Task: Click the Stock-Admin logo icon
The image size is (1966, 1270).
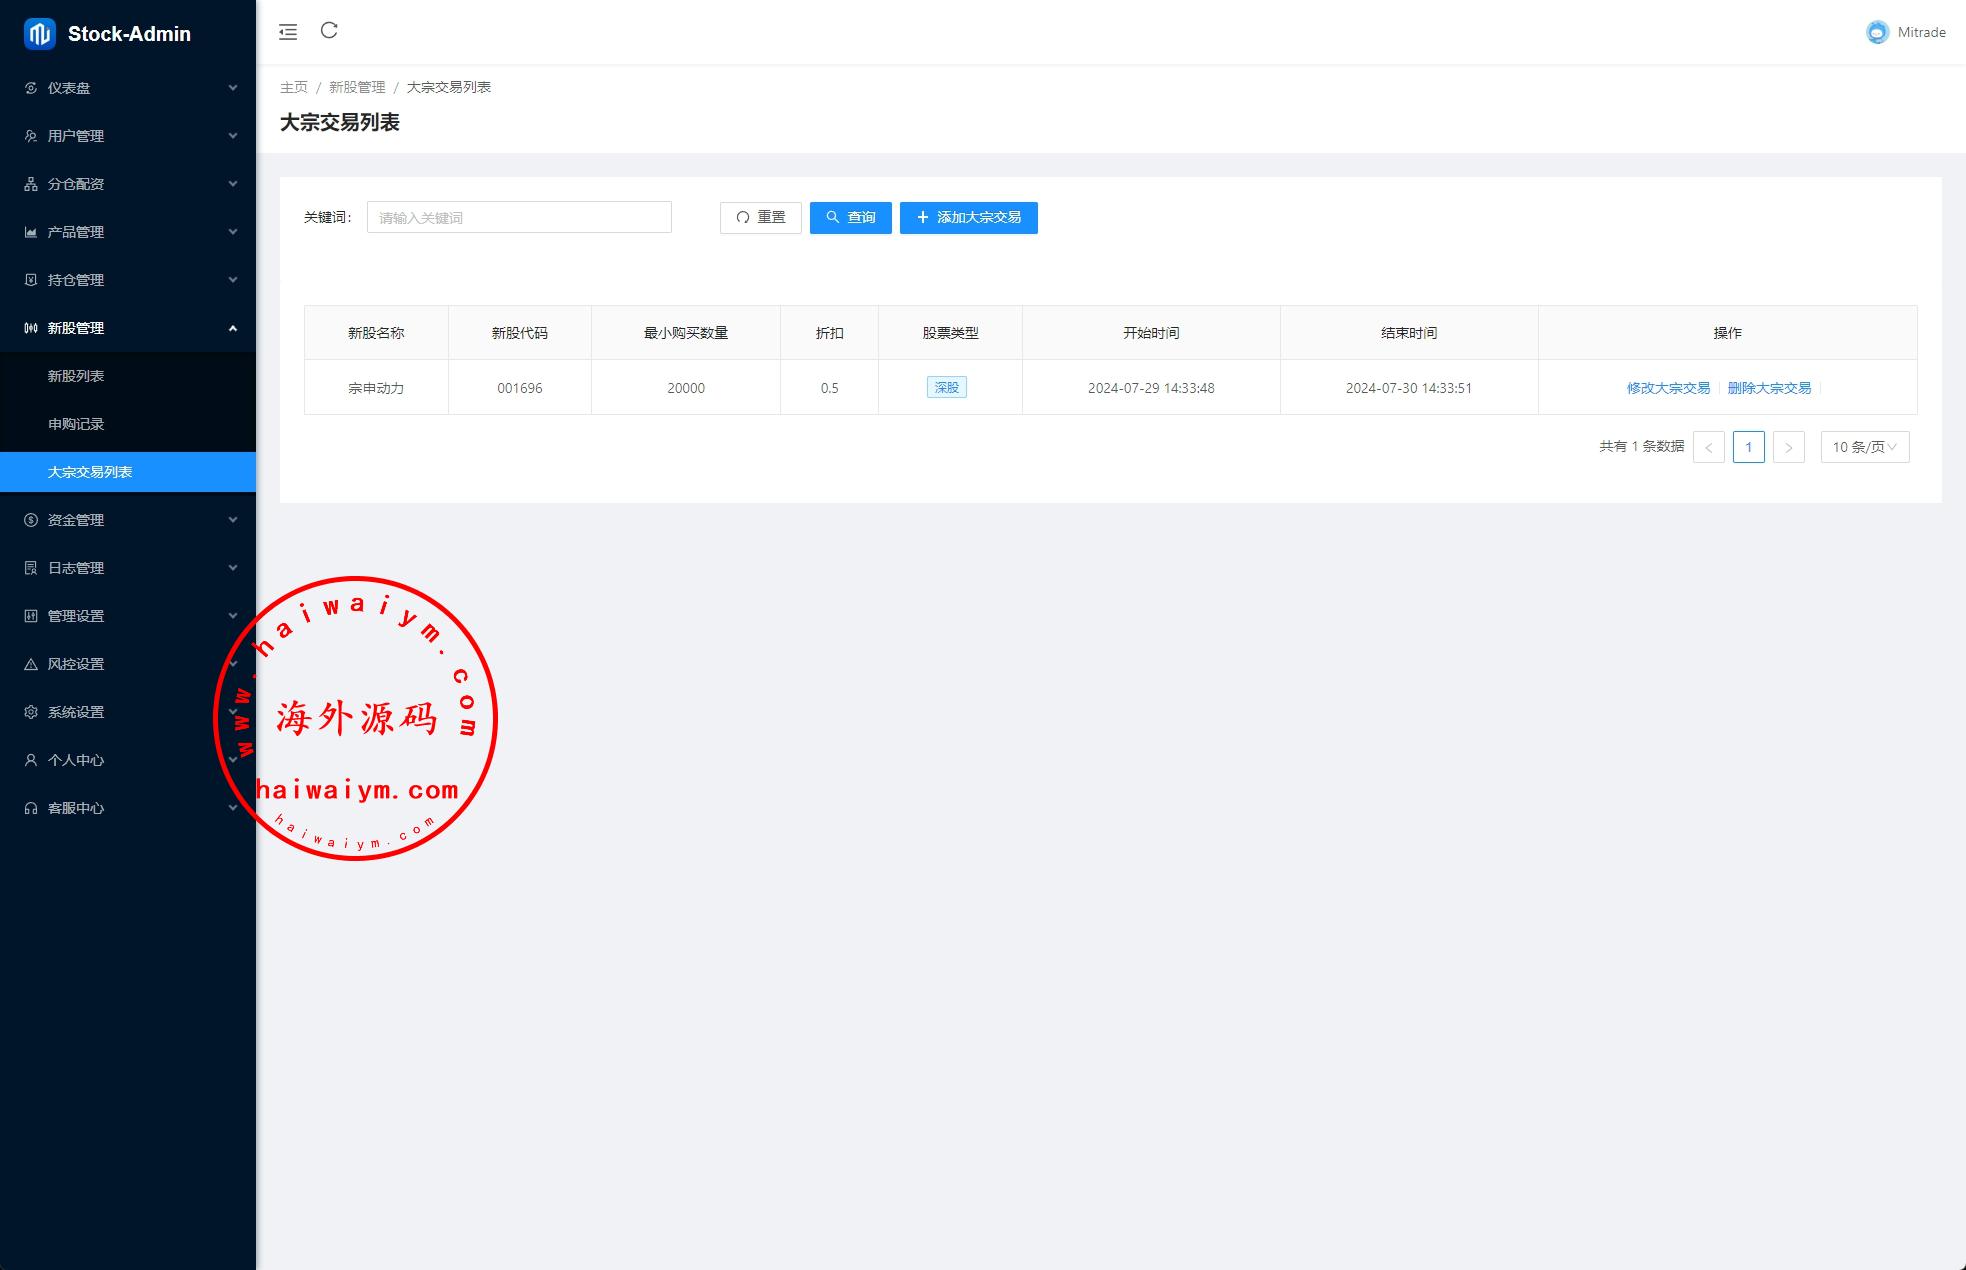Action: pos(39,34)
